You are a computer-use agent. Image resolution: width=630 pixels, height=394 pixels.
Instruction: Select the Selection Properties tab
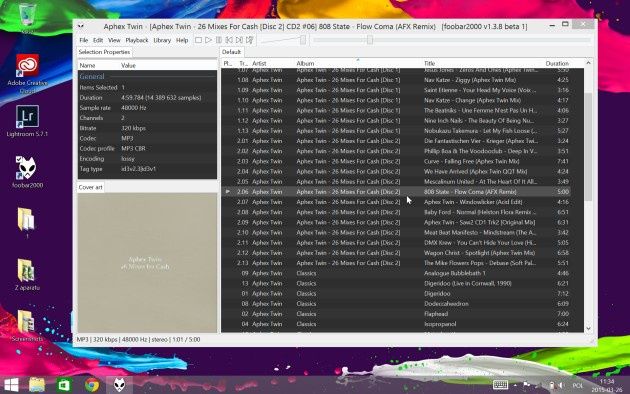pyautogui.click(x=104, y=52)
